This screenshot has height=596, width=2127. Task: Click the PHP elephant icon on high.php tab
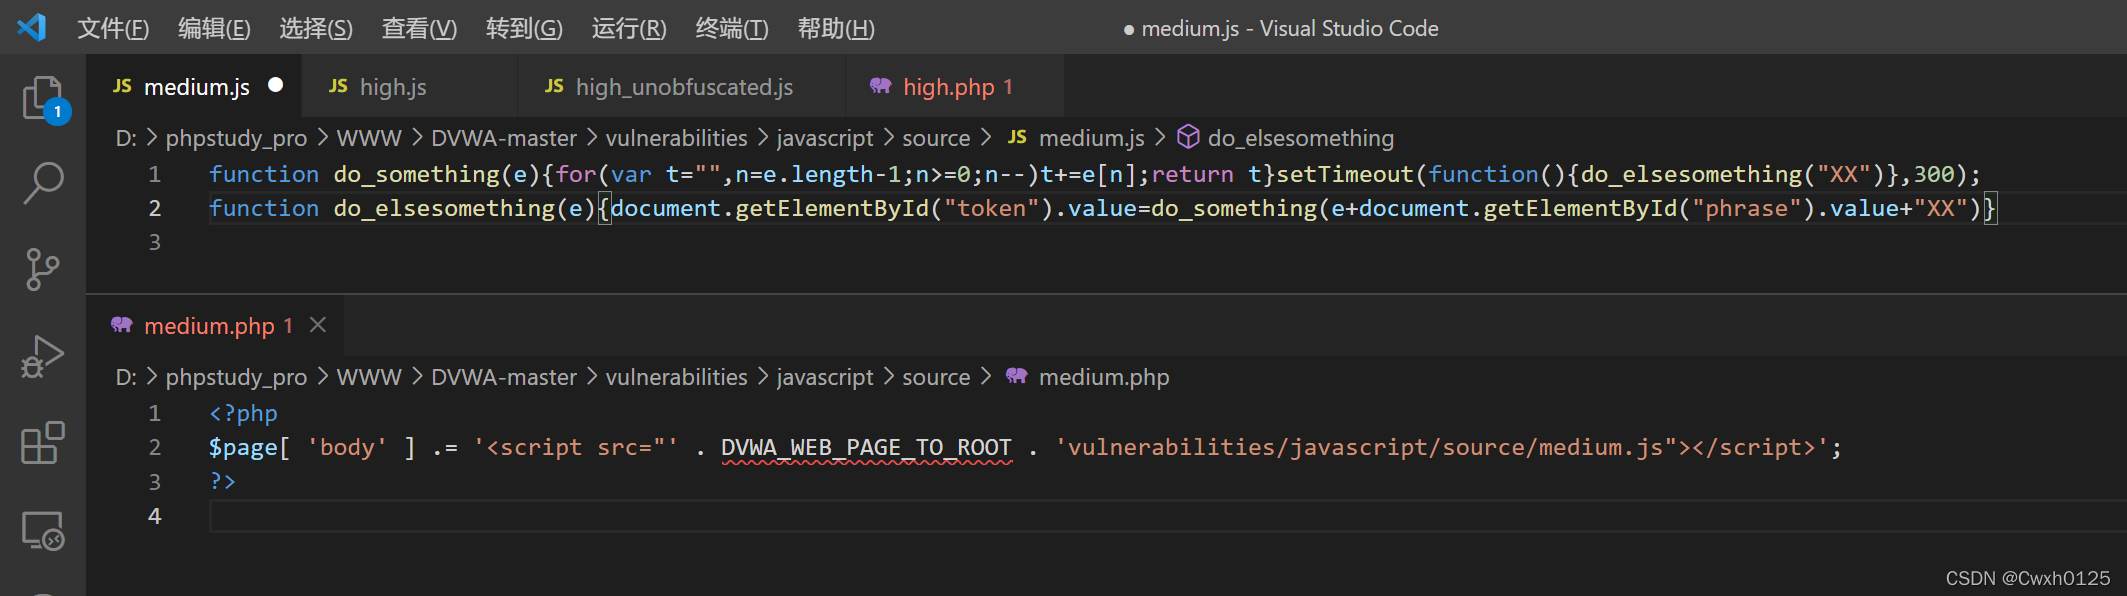click(880, 87)
